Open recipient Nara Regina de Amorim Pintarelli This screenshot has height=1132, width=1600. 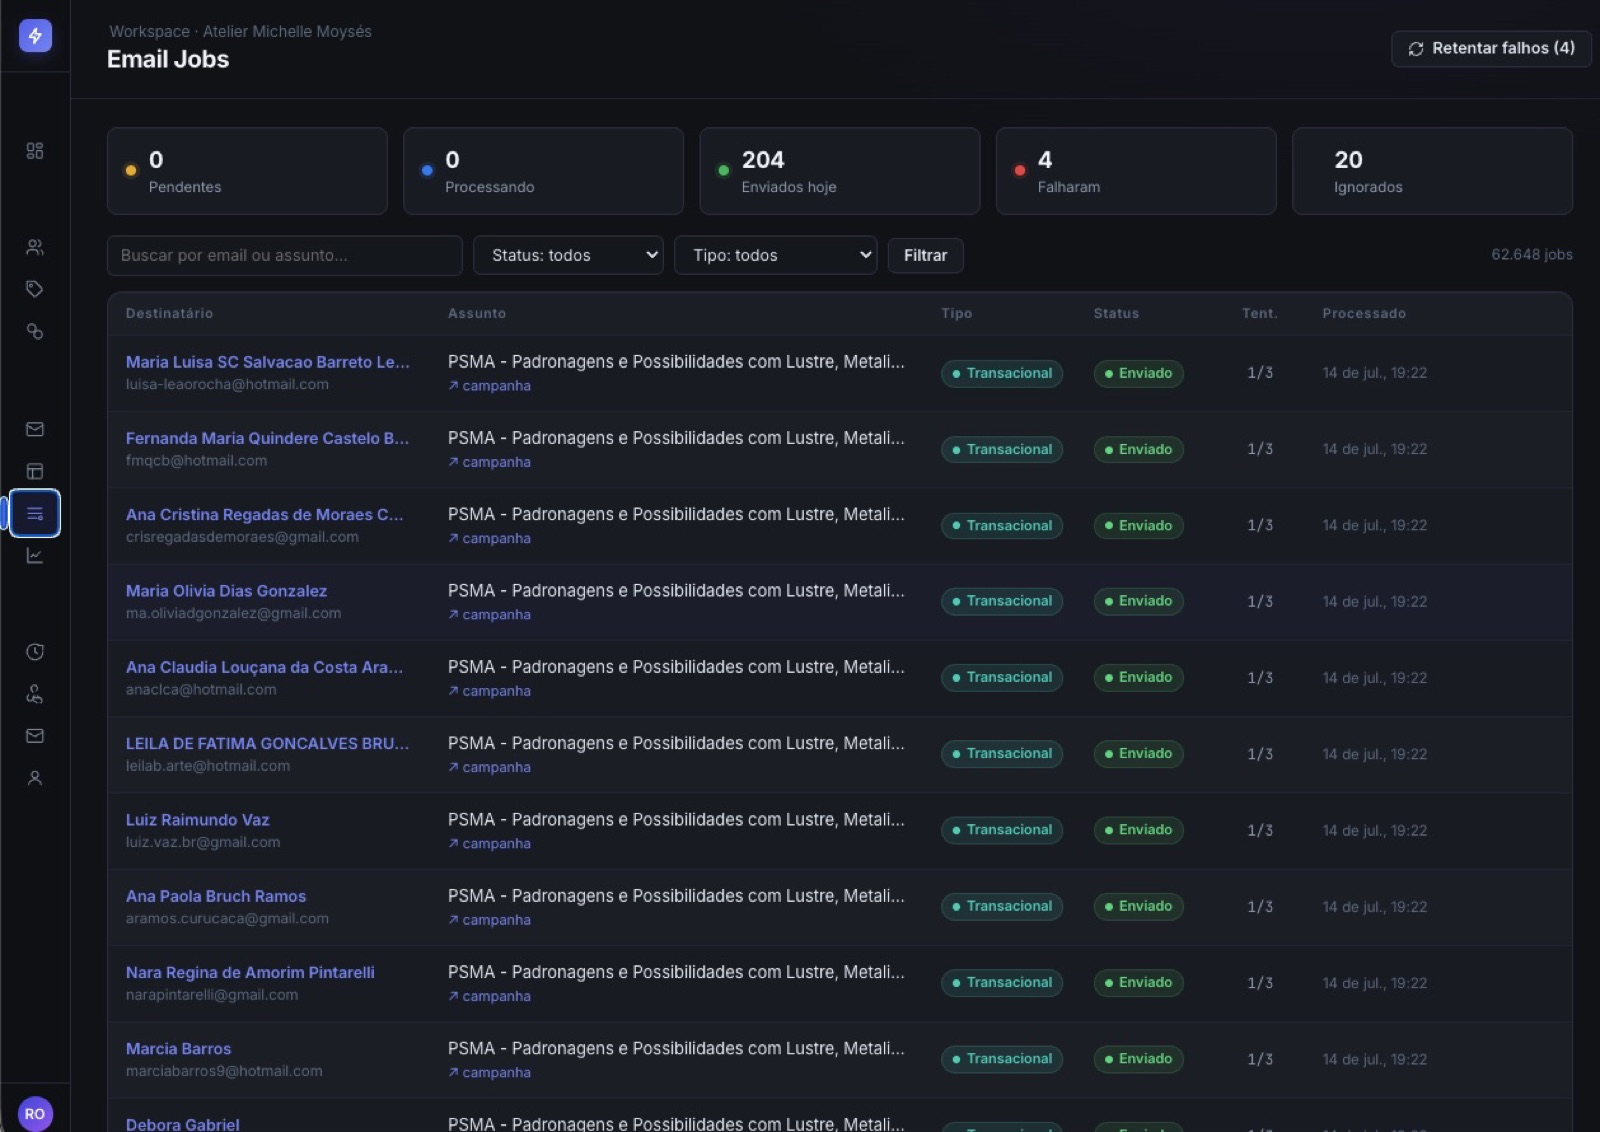250,972
